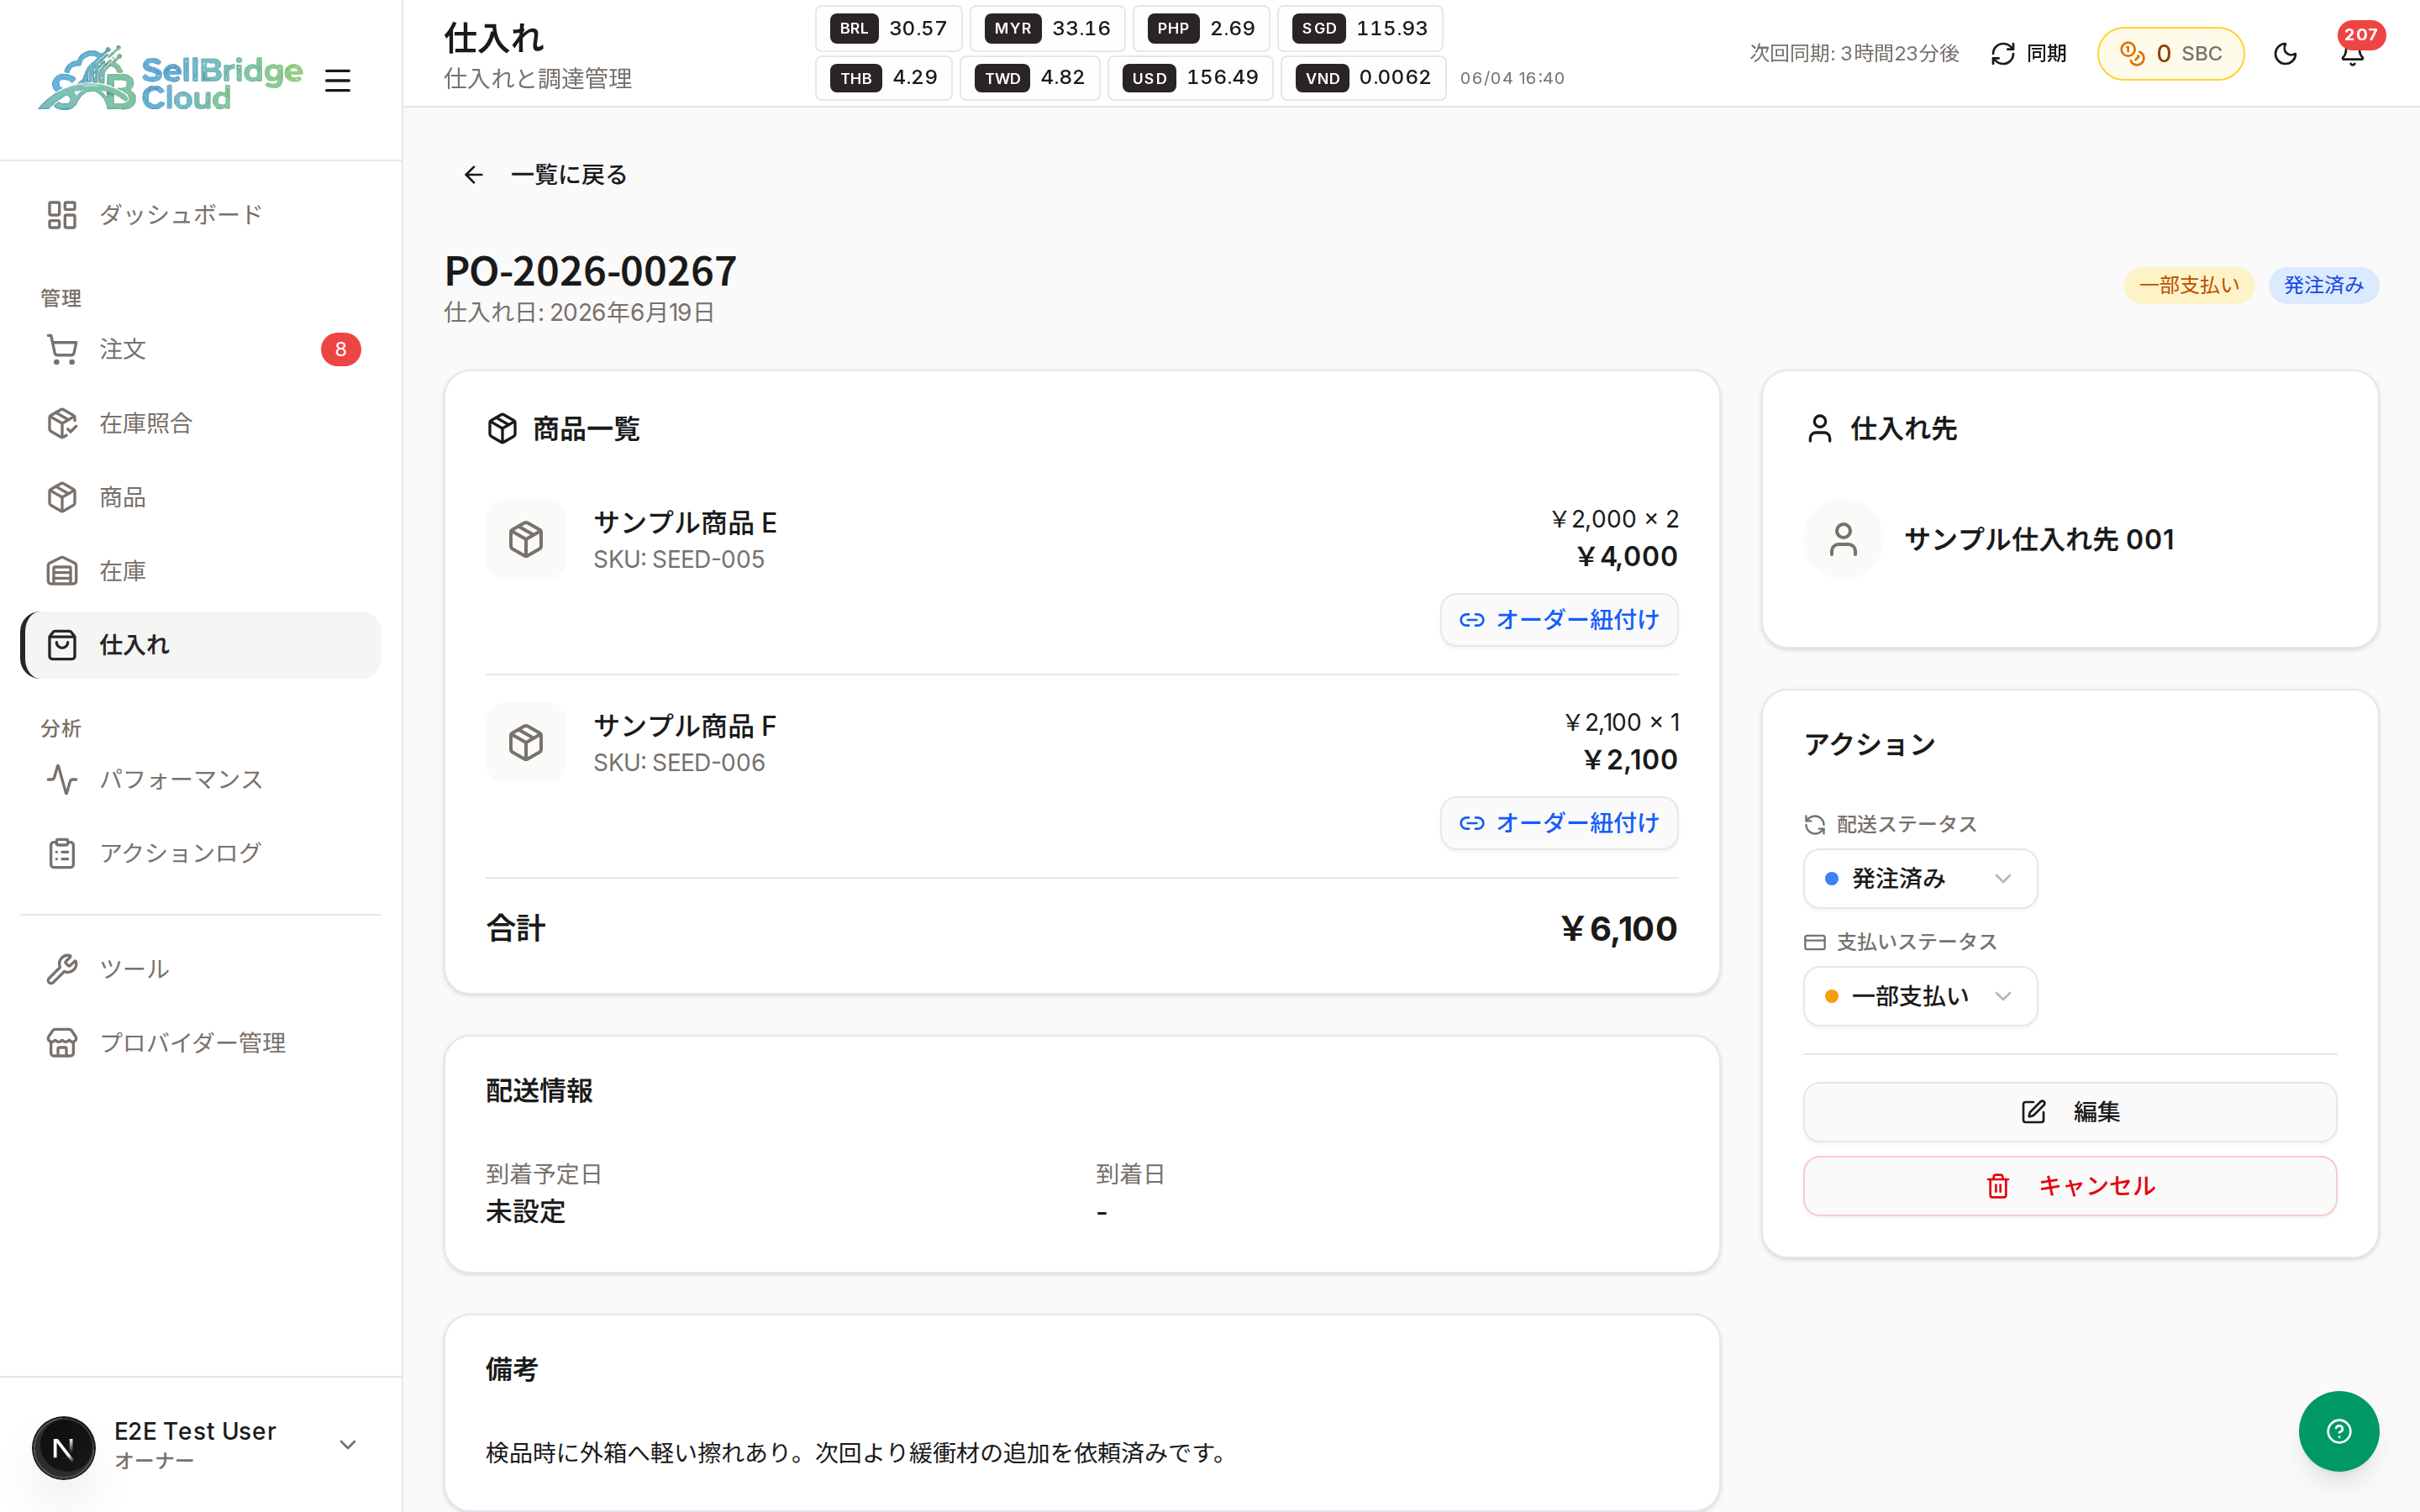This screenshot has width=2420, height=1512.
Task: Click SKU: SEED-005 text
Action: coord(679,560)
